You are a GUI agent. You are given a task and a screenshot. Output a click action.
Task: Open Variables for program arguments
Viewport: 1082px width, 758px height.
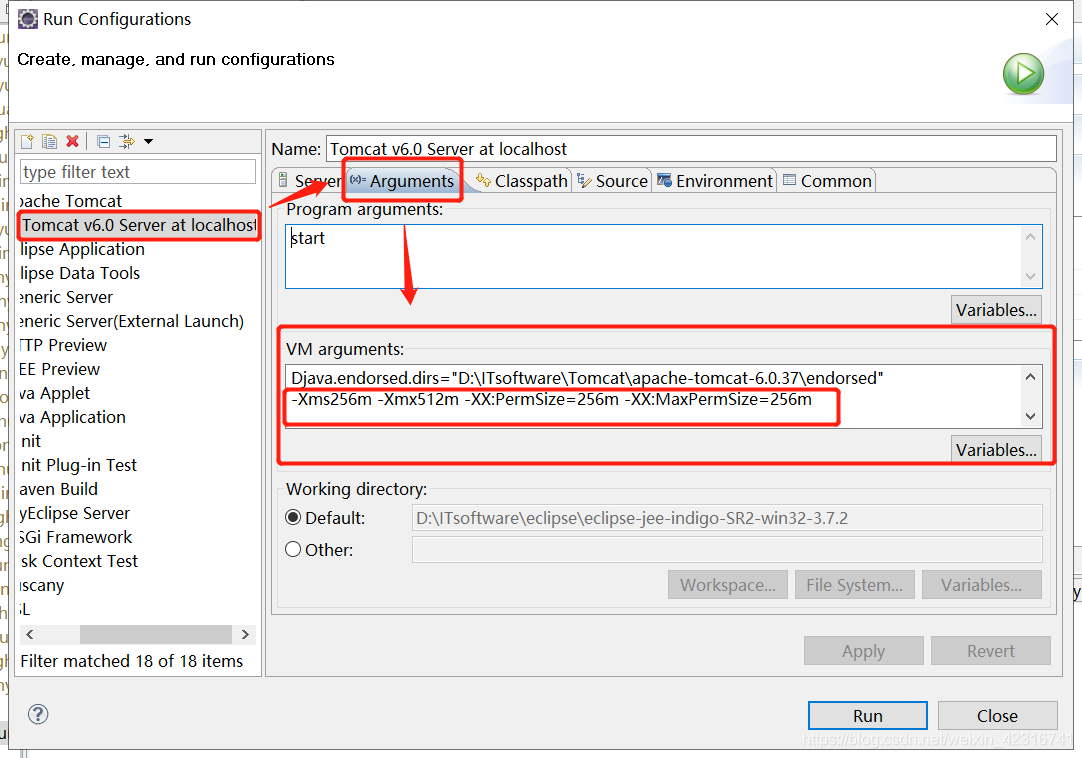tap(996, 309)
